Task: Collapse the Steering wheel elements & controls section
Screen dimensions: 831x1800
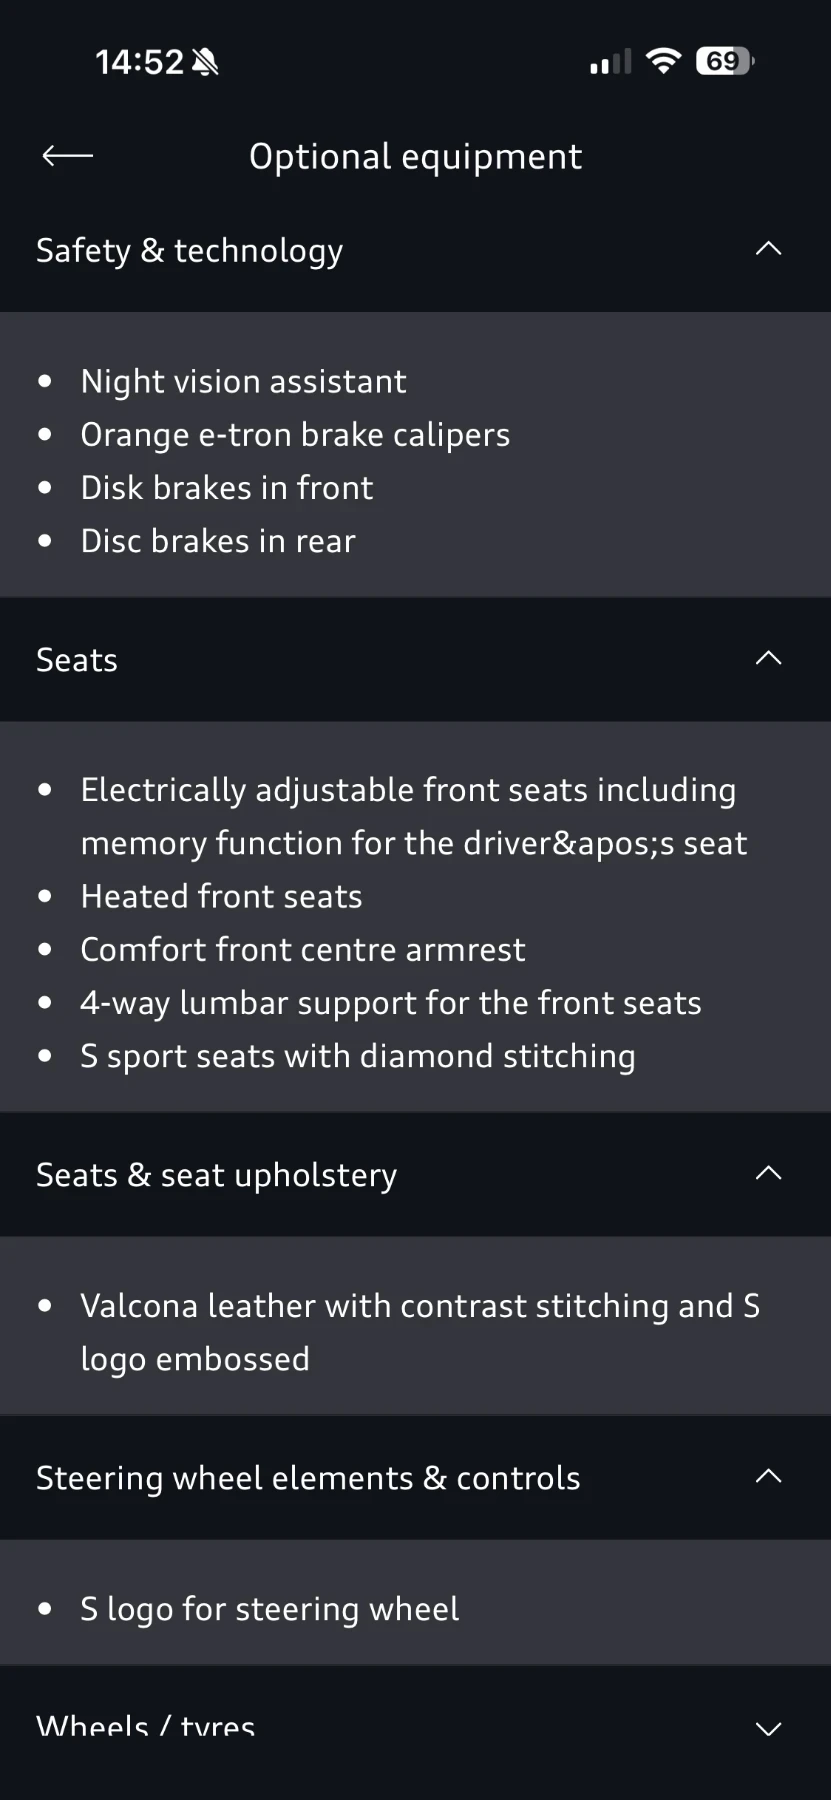Action: point(768,1476)
